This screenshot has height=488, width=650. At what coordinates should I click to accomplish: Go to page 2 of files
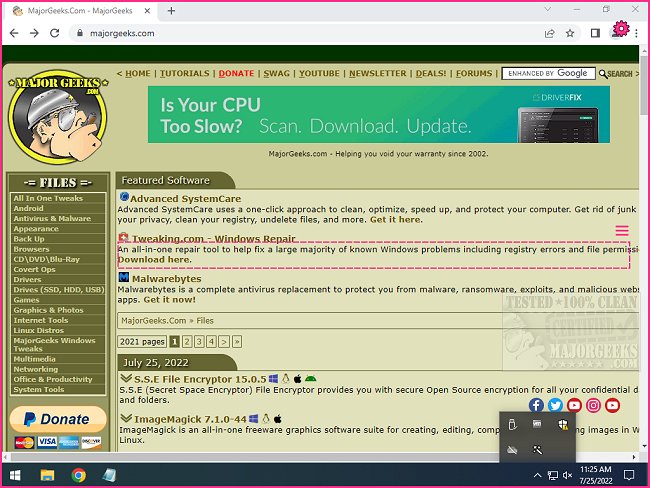pos(187,342)
